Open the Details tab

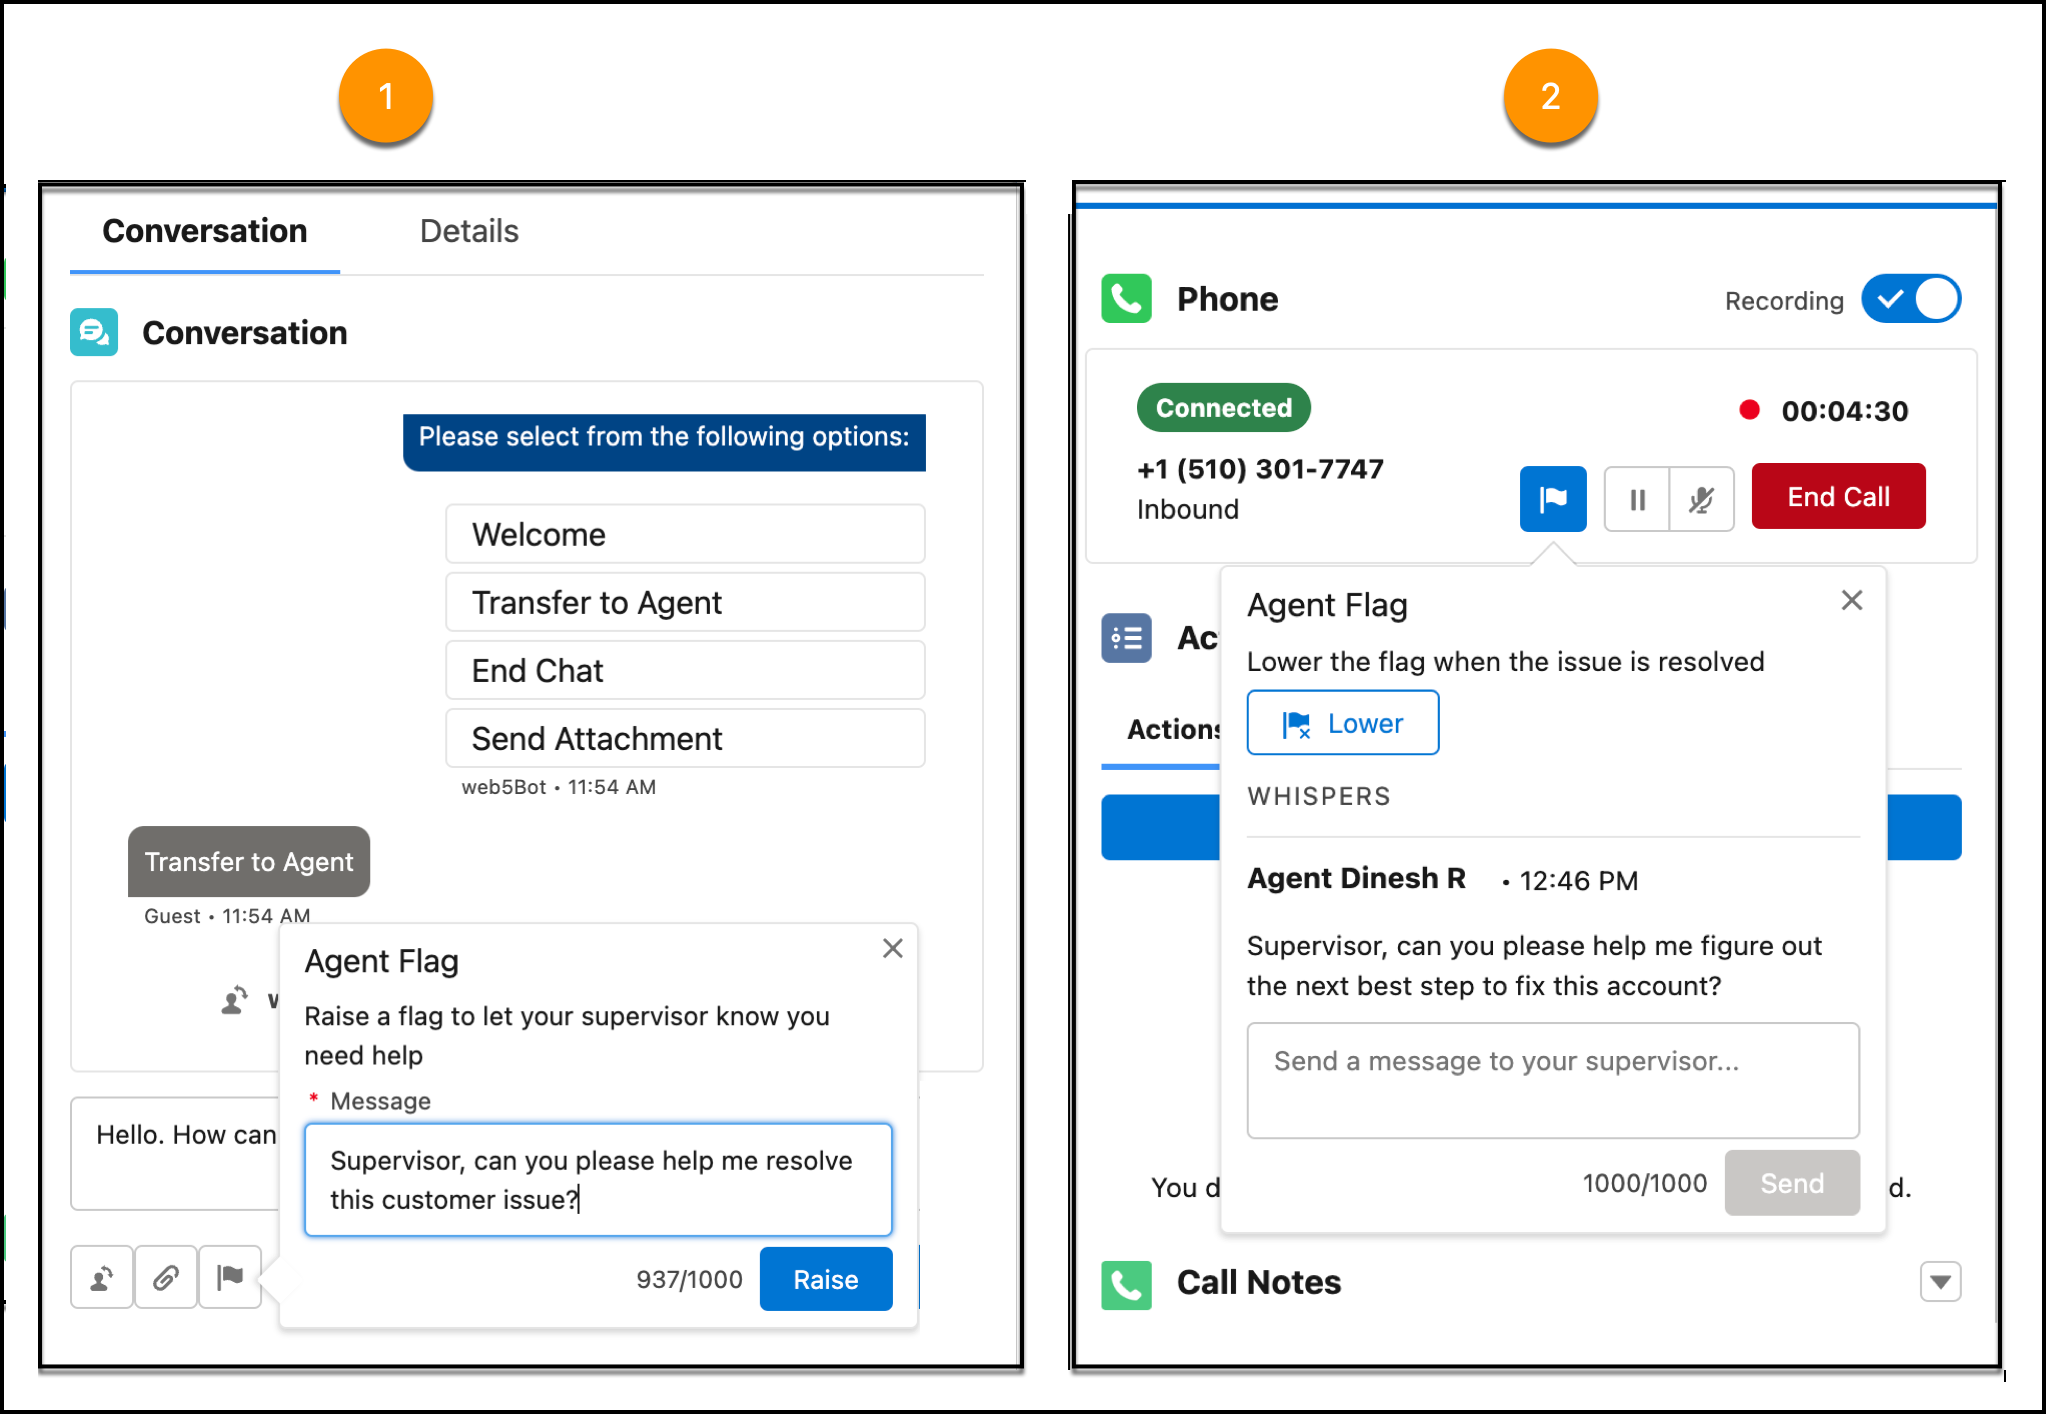click(469, 232)
